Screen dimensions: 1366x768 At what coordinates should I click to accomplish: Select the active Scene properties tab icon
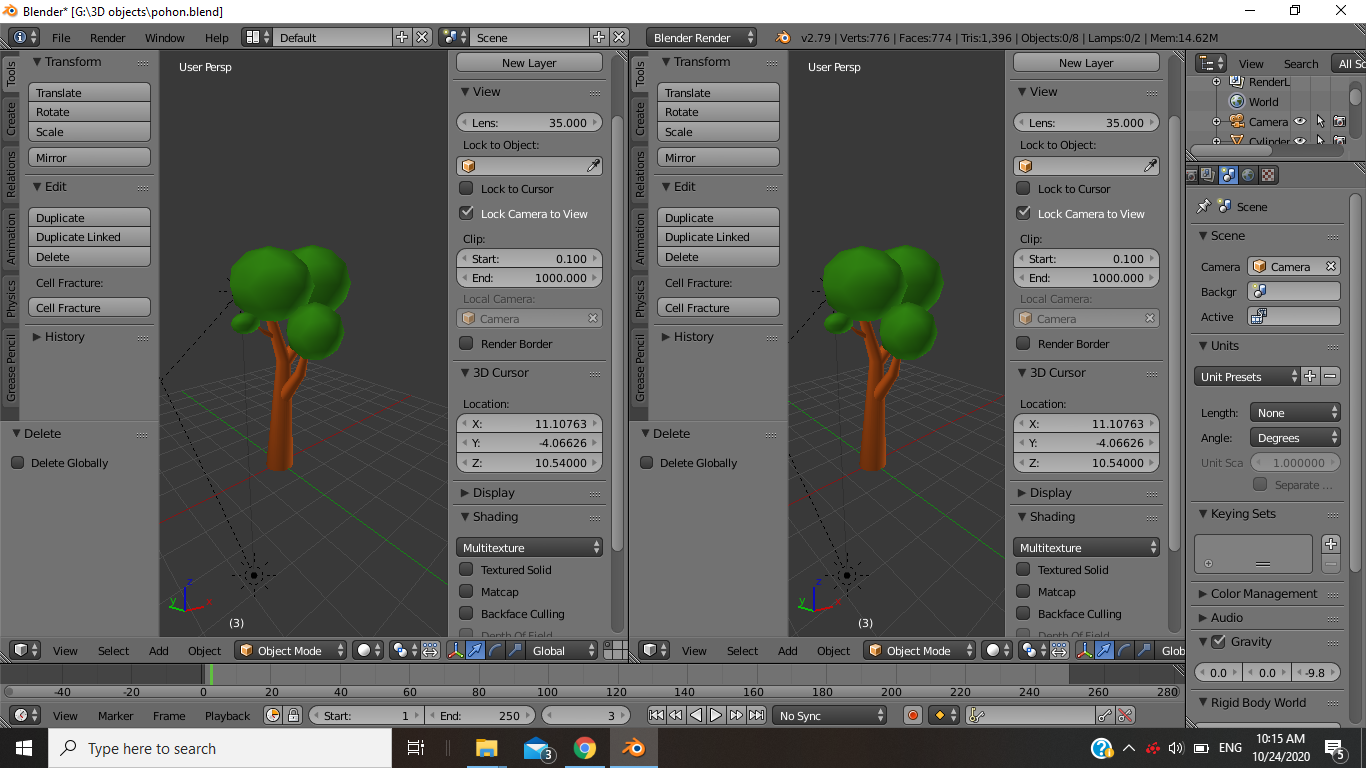point(1228,175)
